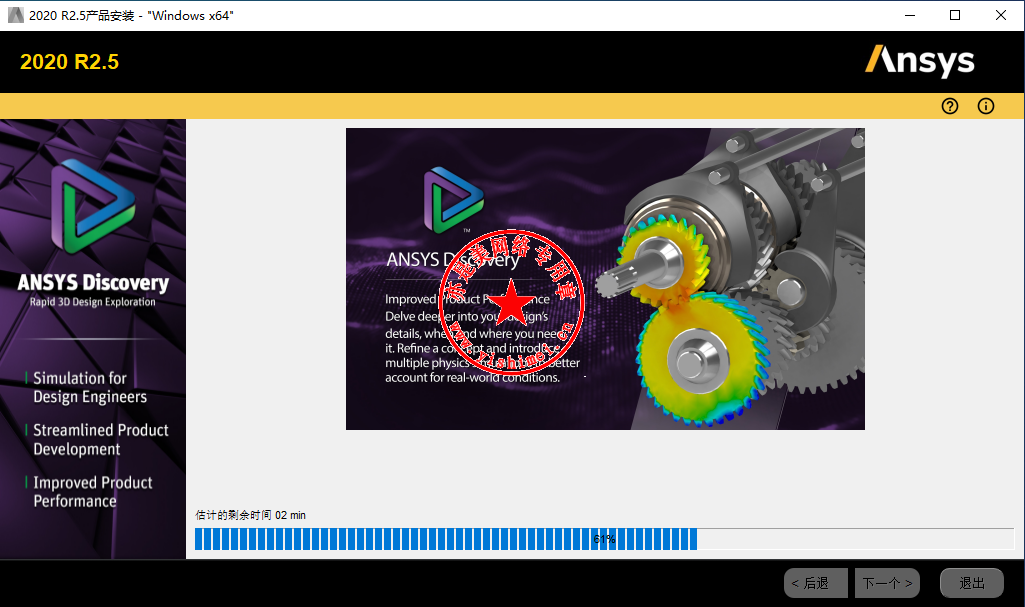1025x607 pixels.
Task: Click the installer app icon in title bar
Action: click(15, 15)
